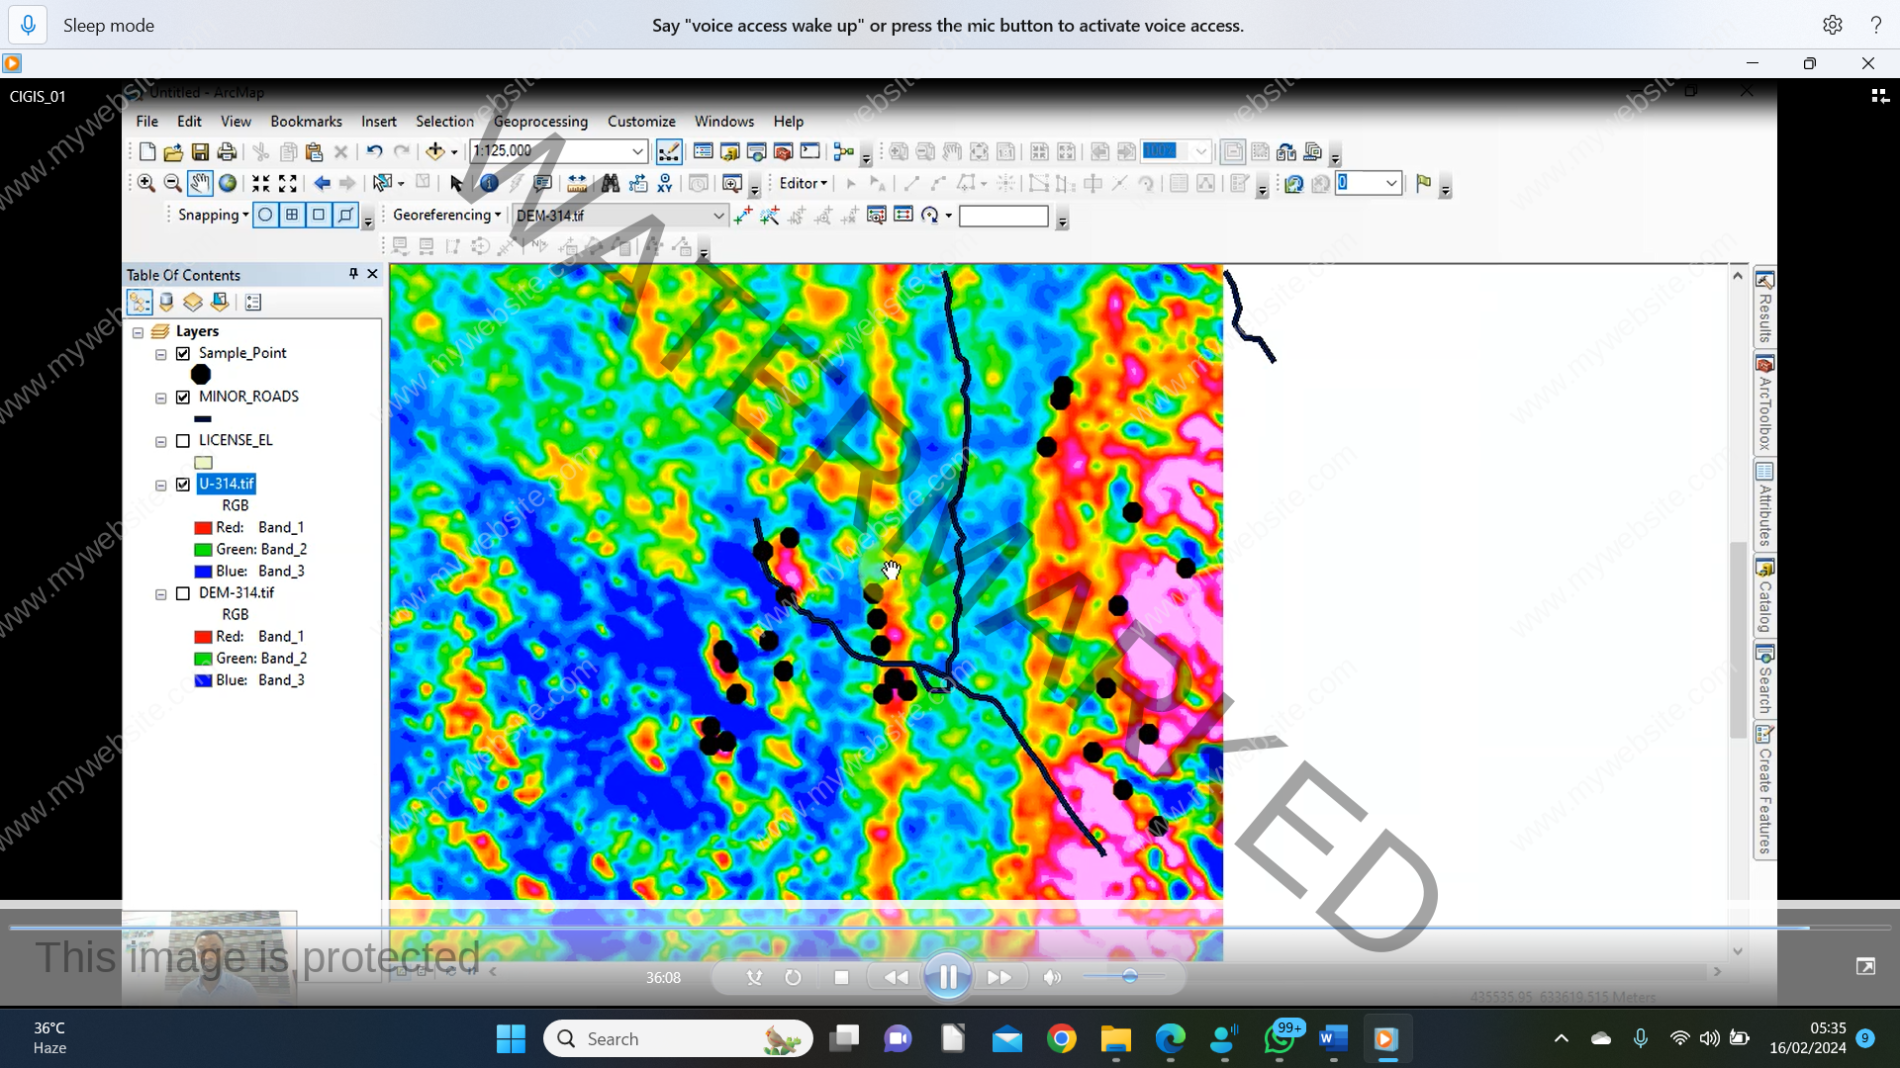Collapse the DEM-314.tif layer node
Viewport: 1900px width, 1068px height.
click(161, 594)
